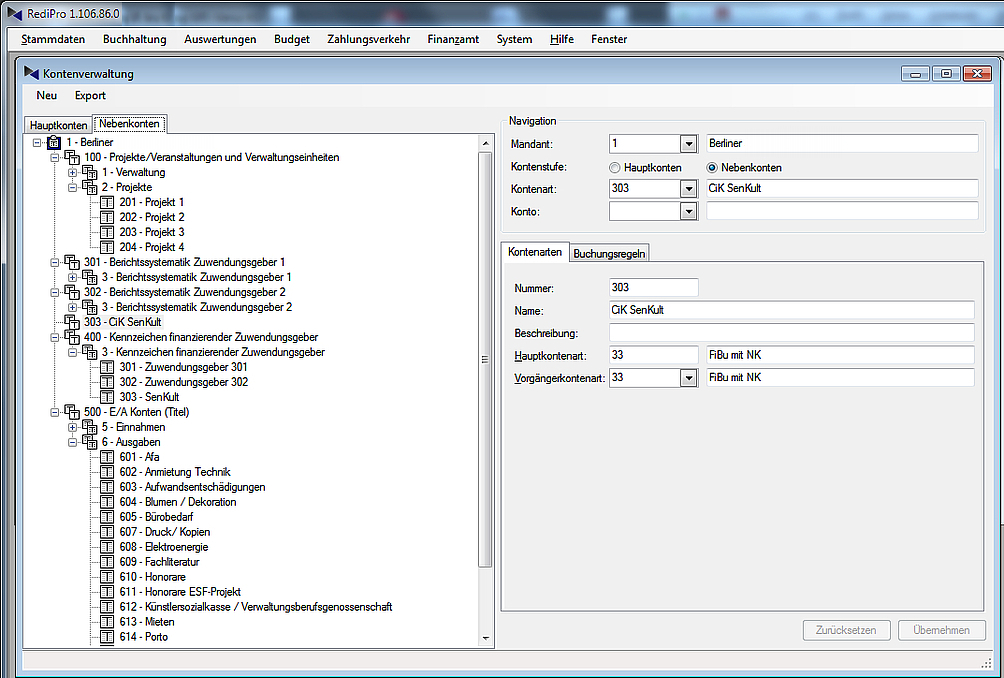Click Neu to create a new account

pos(46,96)
